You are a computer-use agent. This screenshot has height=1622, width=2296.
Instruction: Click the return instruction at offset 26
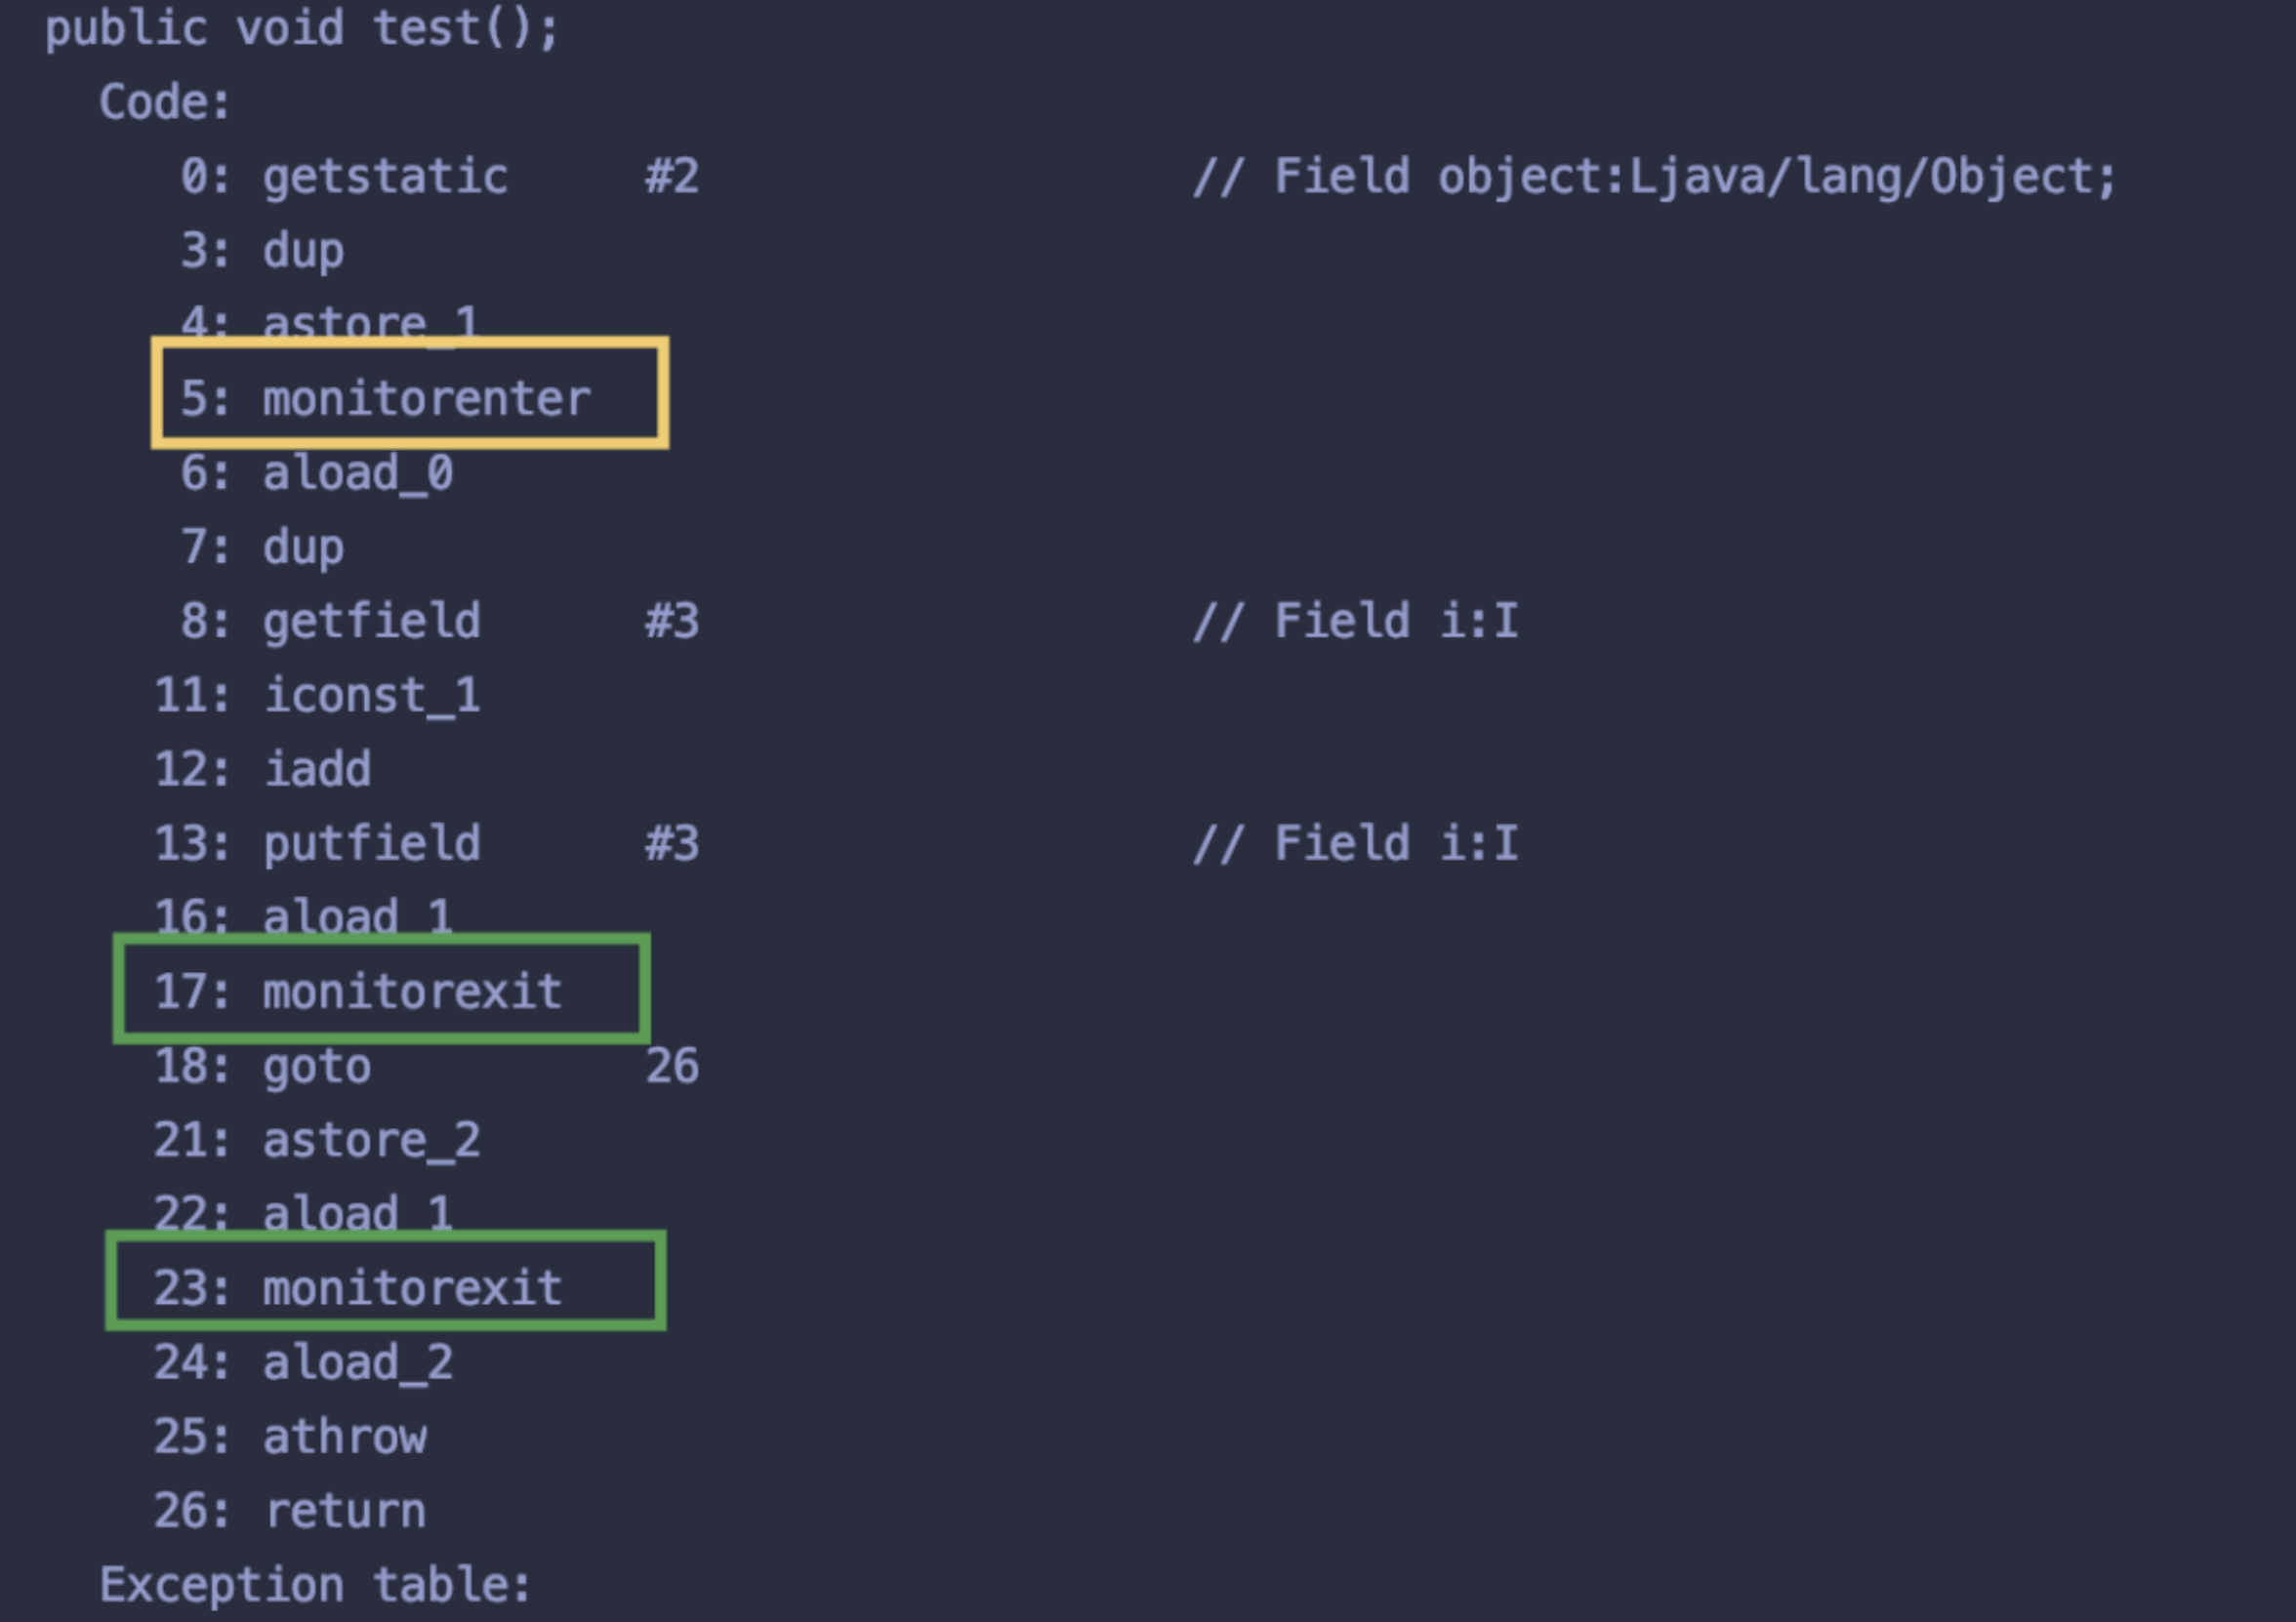pos(345,1511)
